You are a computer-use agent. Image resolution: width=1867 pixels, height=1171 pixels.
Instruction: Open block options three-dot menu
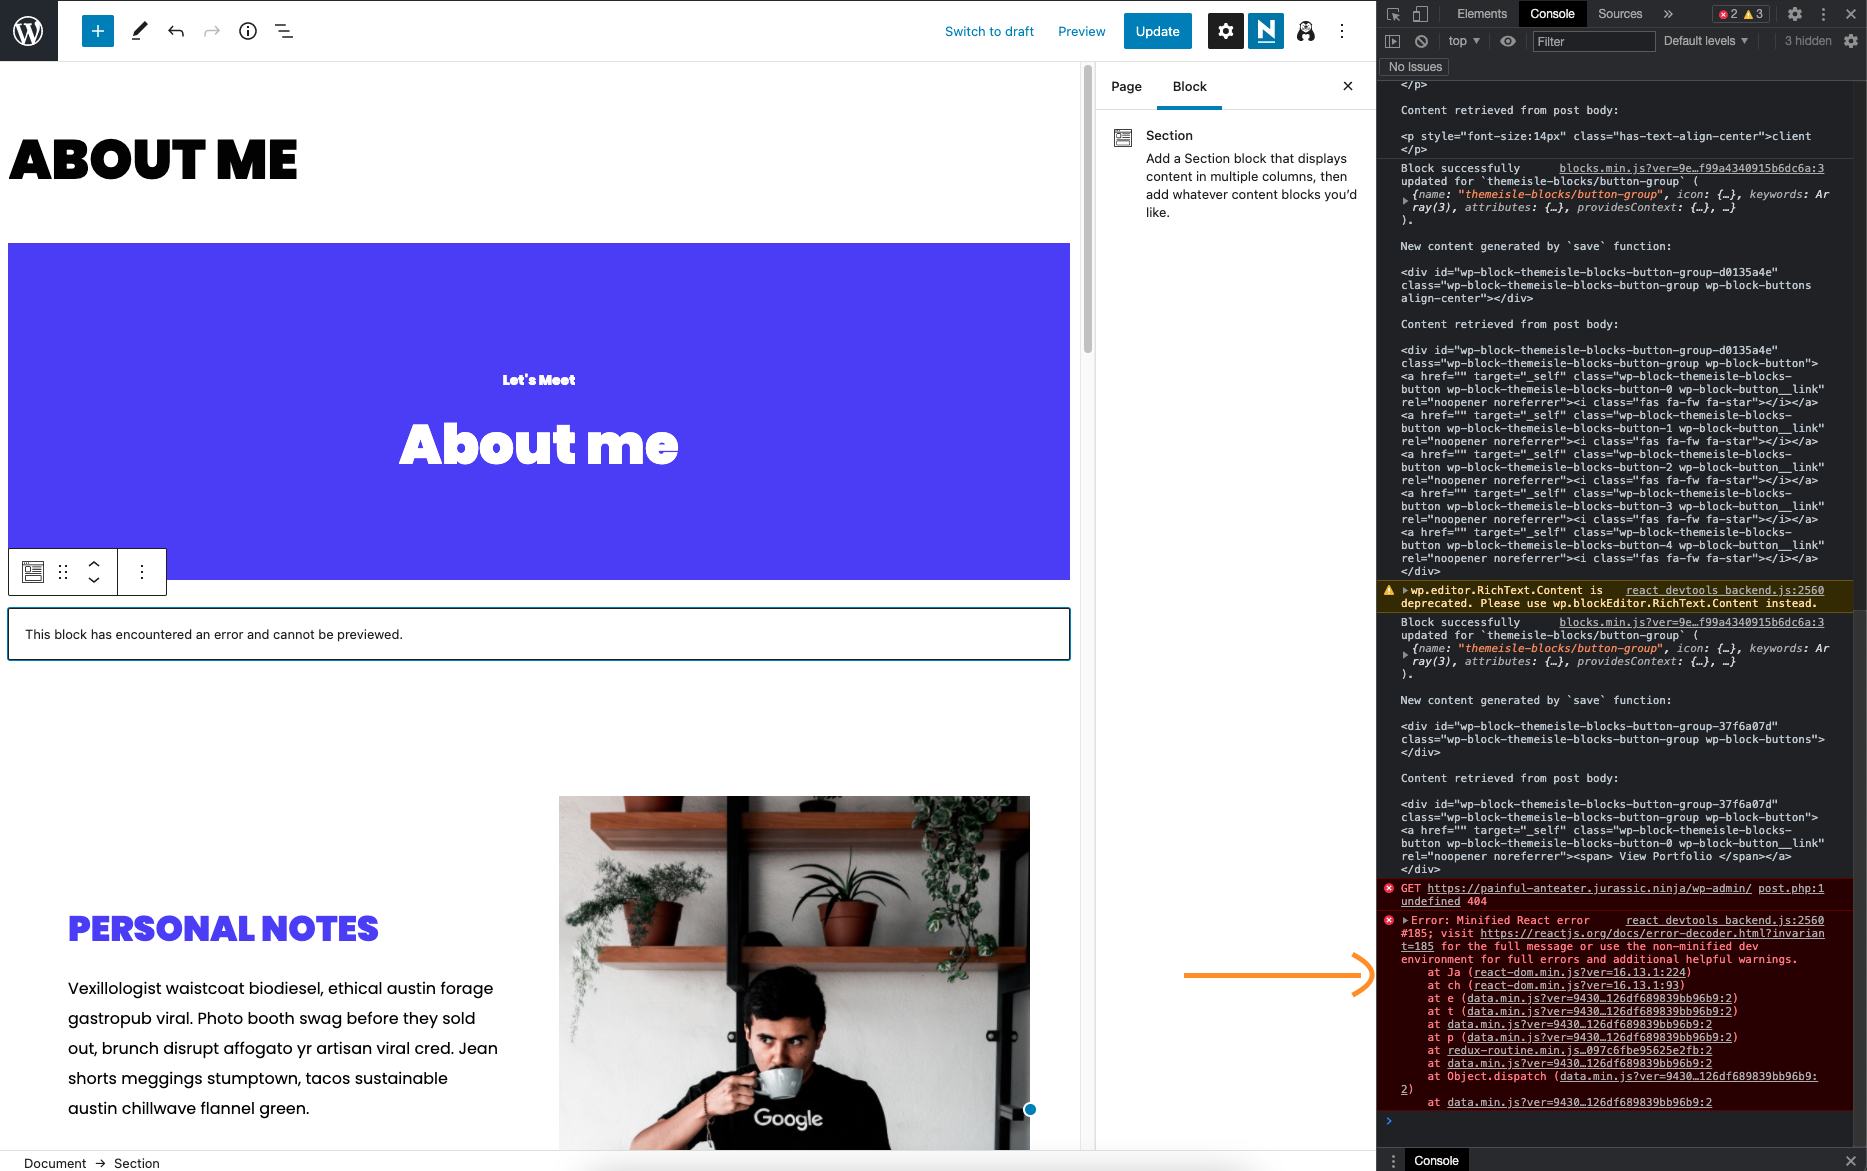141,571
